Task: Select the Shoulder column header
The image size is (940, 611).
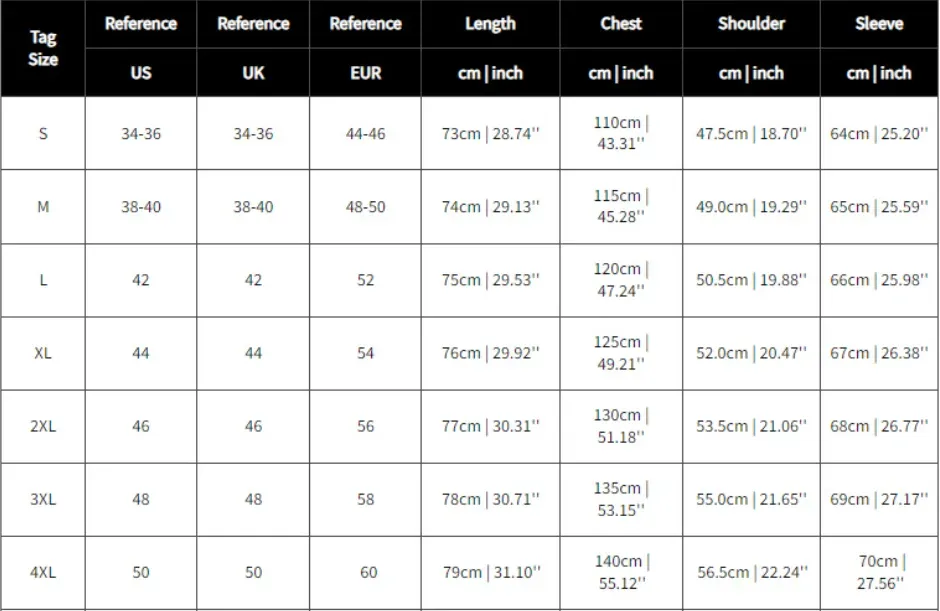Action: [751, 24]
